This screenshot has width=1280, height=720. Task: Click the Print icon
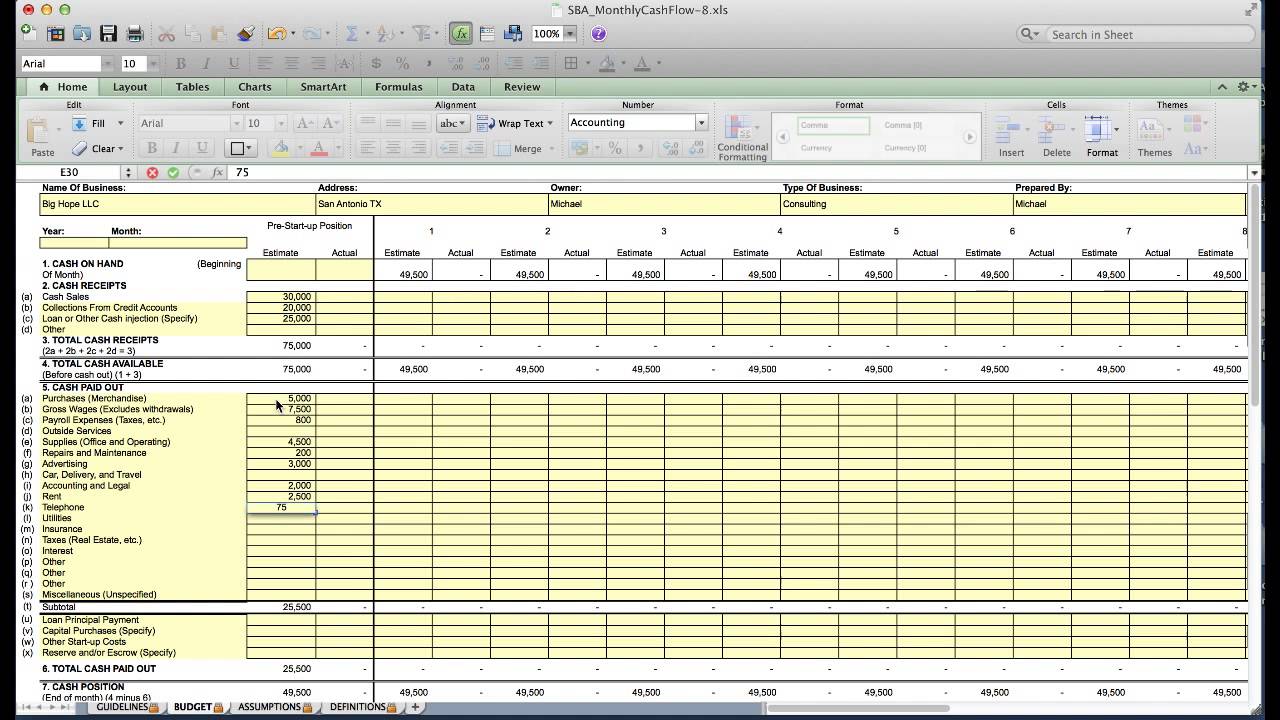point(135,33)
